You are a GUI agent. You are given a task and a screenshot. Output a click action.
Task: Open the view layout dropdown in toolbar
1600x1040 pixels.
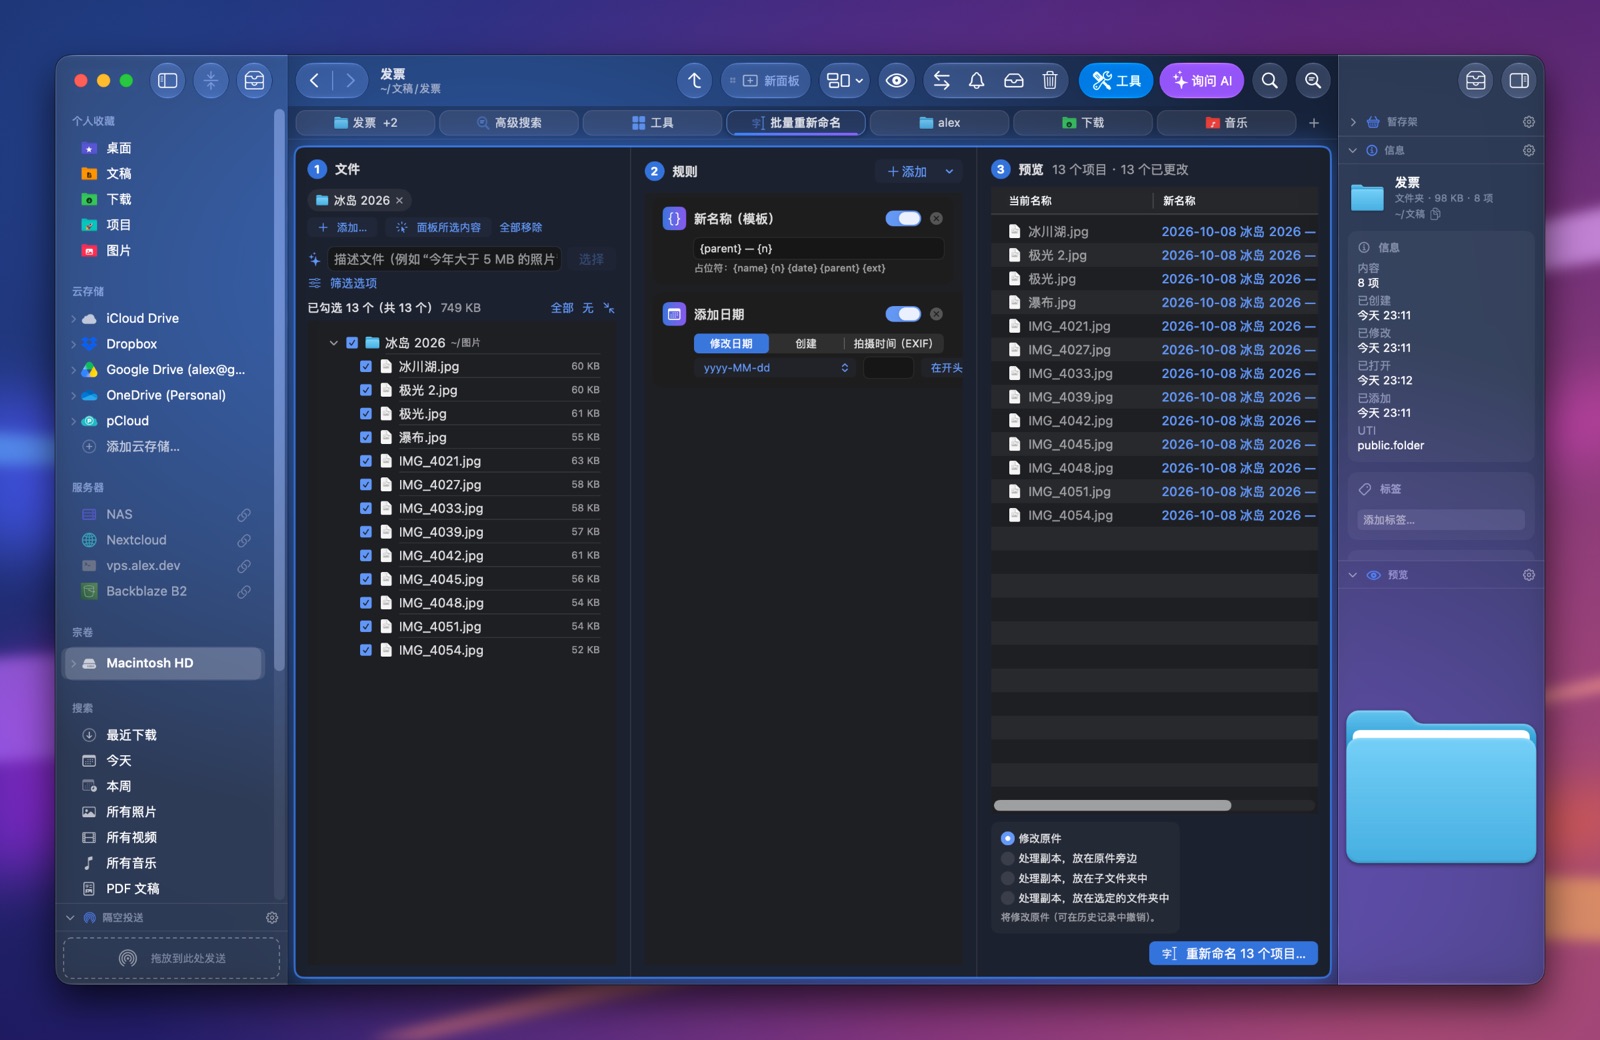(845, 81)
